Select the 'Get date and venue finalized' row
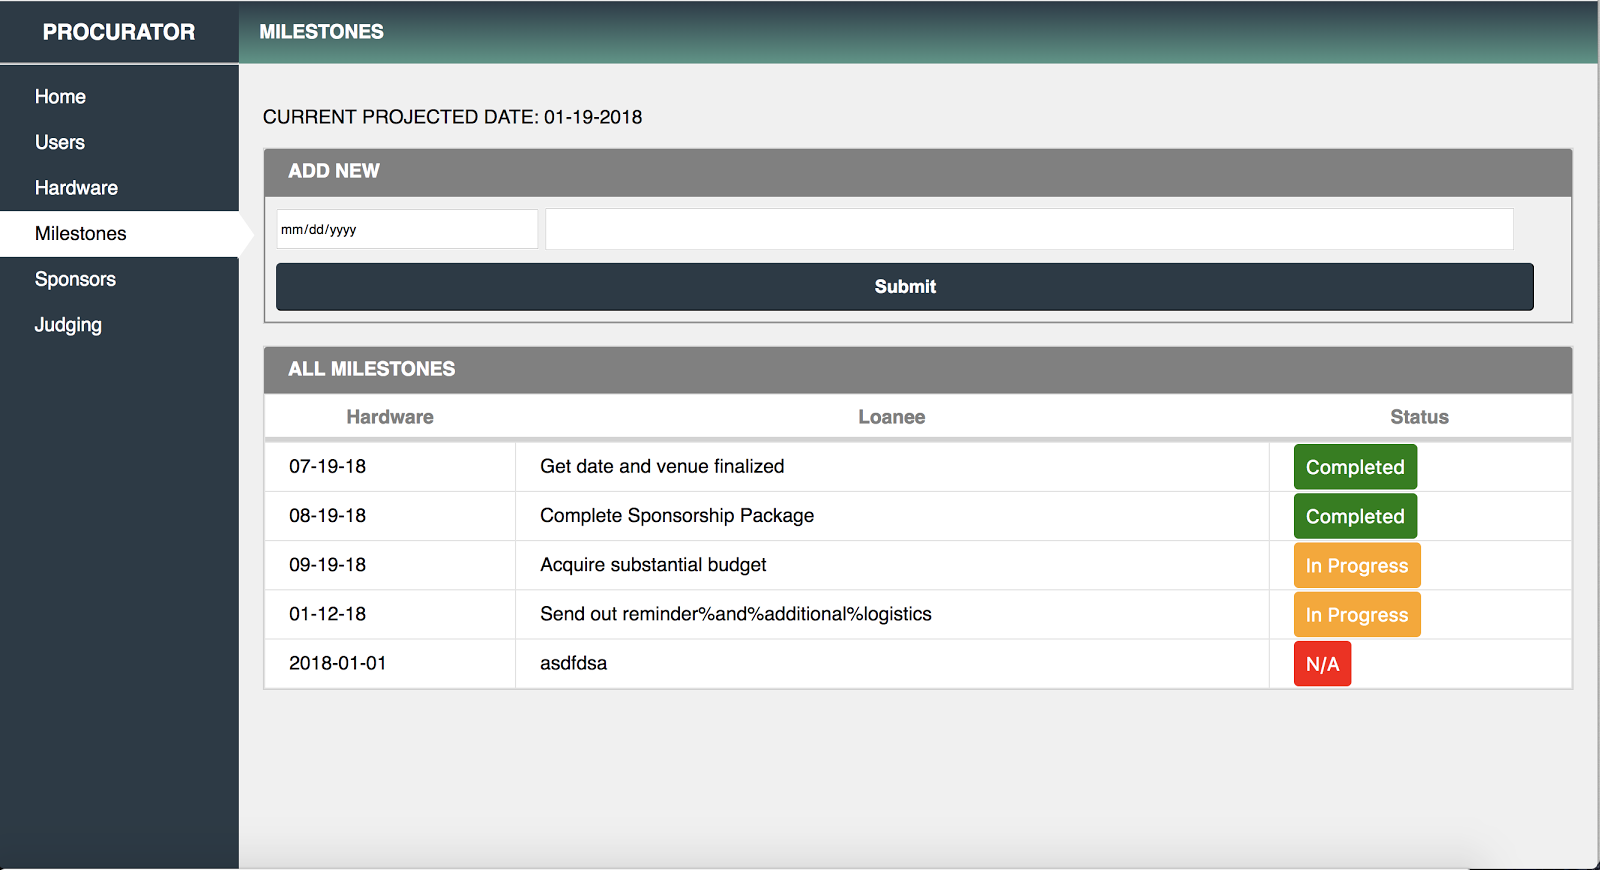Image resolution: width=1600 pixels, height=870 pixels. [x=662, y=466]
